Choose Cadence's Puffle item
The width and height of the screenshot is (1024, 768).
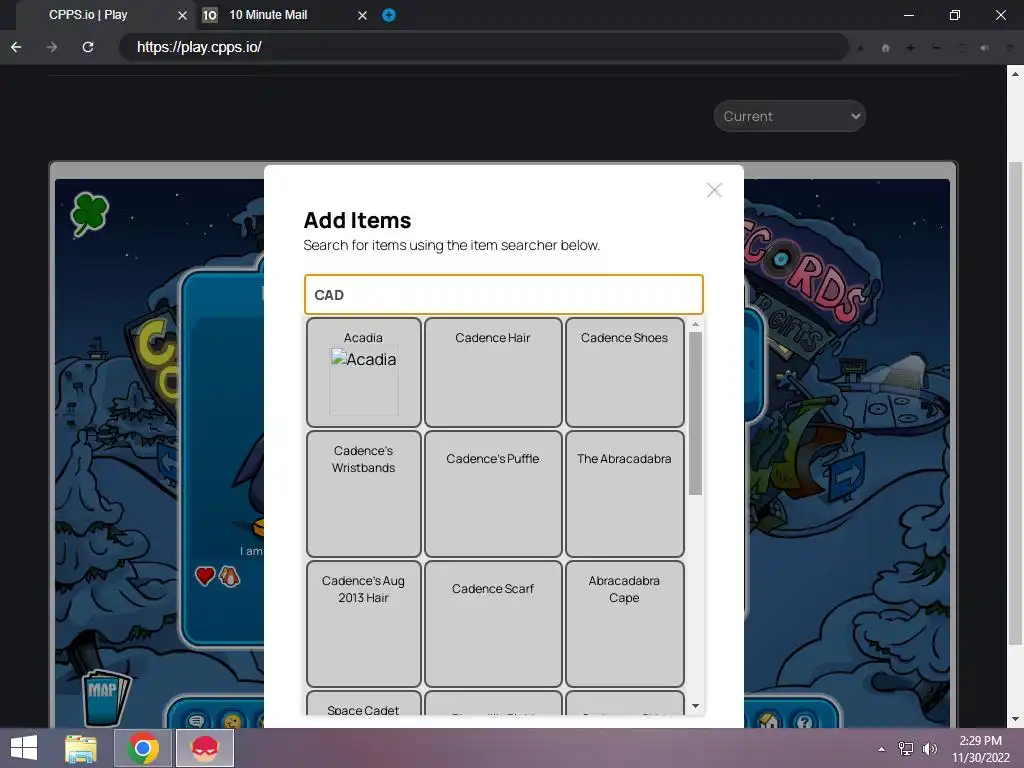493,494
